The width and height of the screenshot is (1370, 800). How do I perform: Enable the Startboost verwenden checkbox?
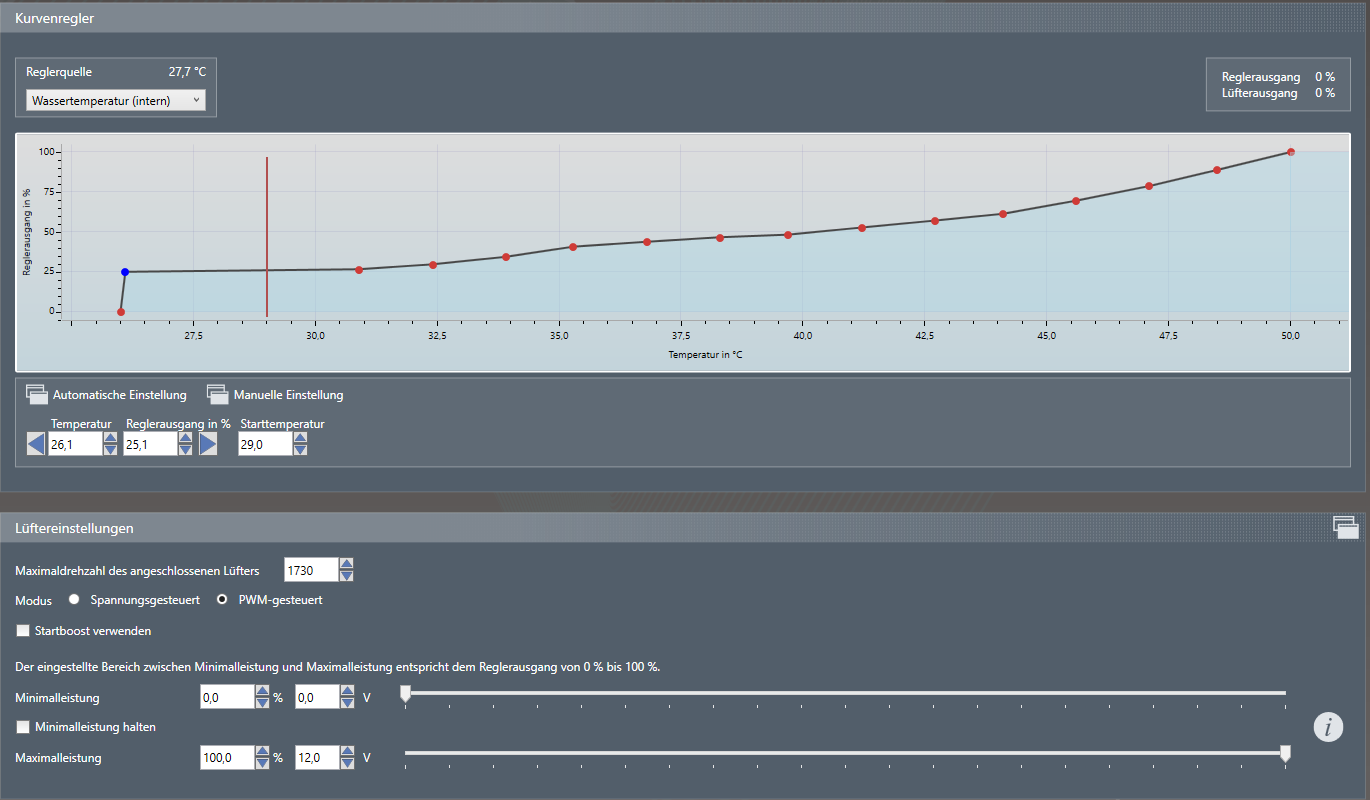pos(23,631)
